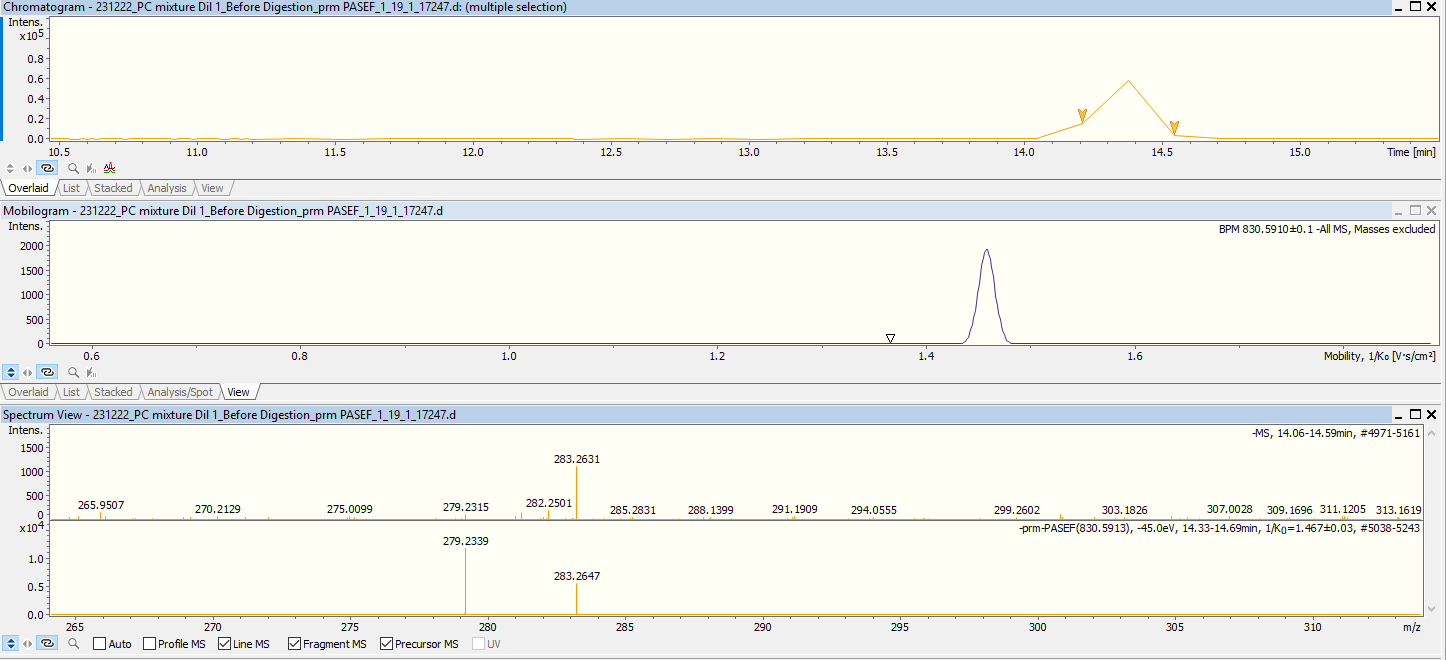The width and height of the screenshot is (1446, 660).
Task: Click the colored peaks icon in Chromatogram toolbar
Action: [x=110, y=168]
